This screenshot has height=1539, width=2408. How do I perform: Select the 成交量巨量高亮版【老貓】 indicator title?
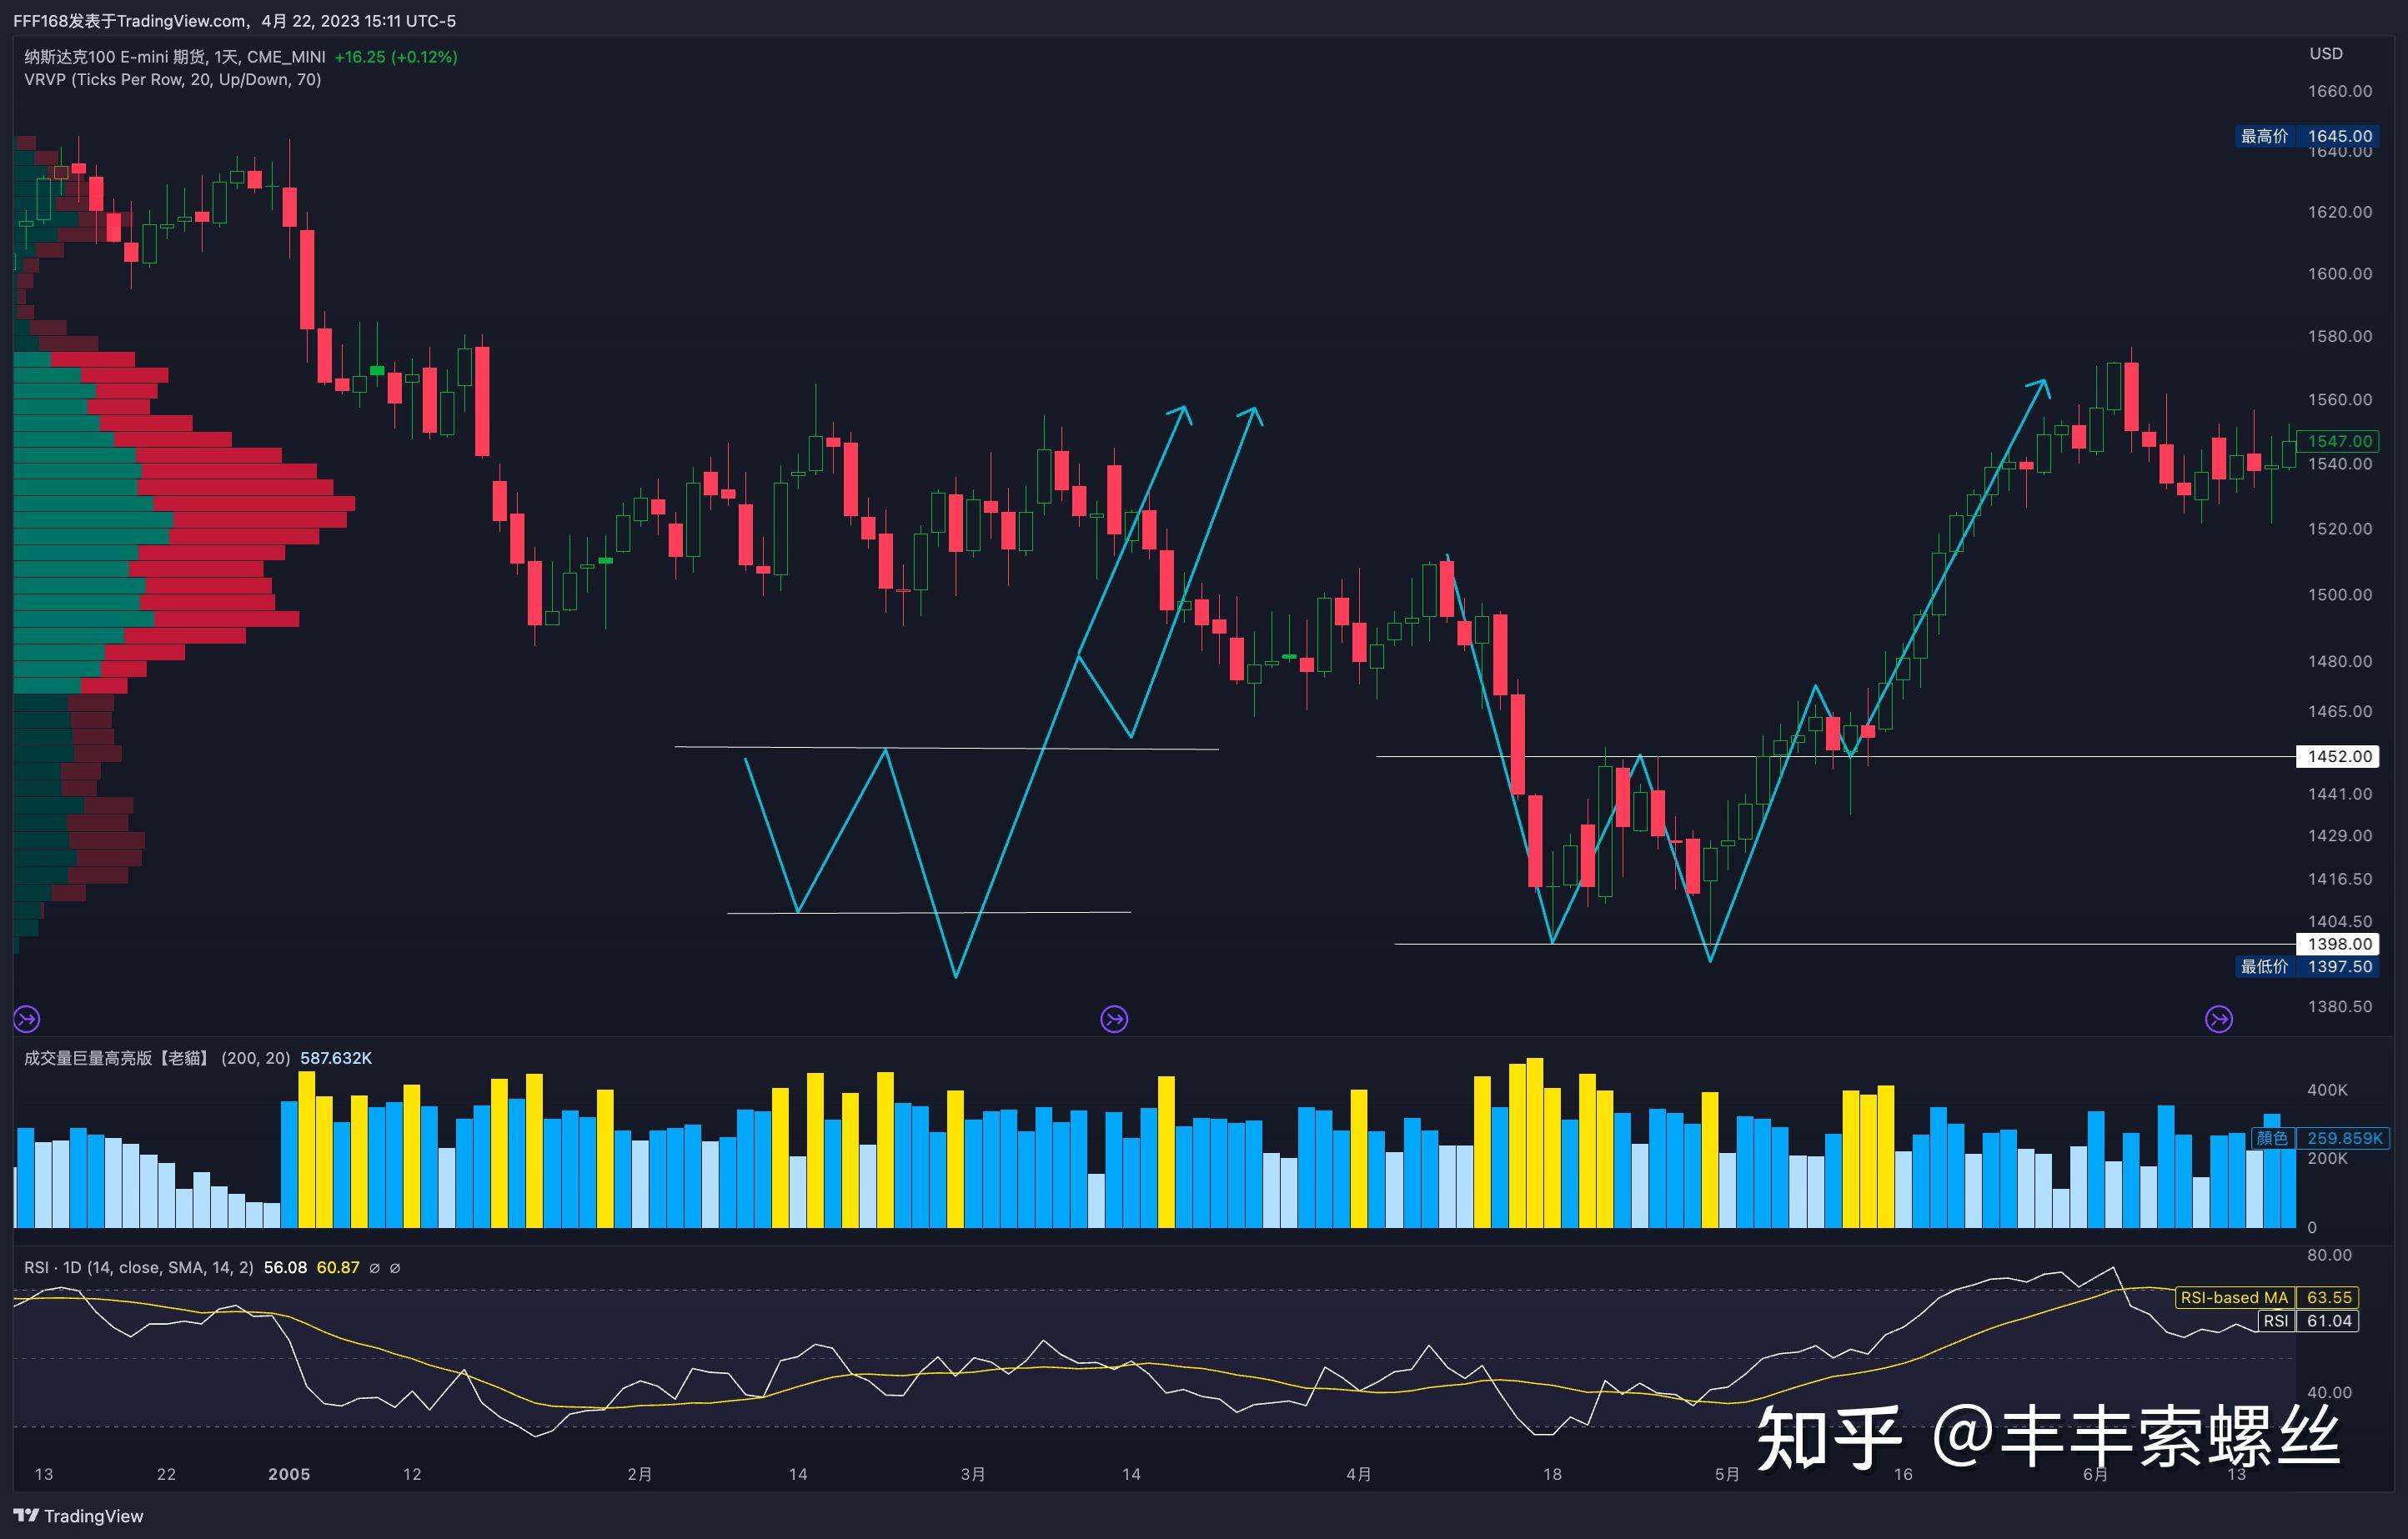(x=120, y=1057)
